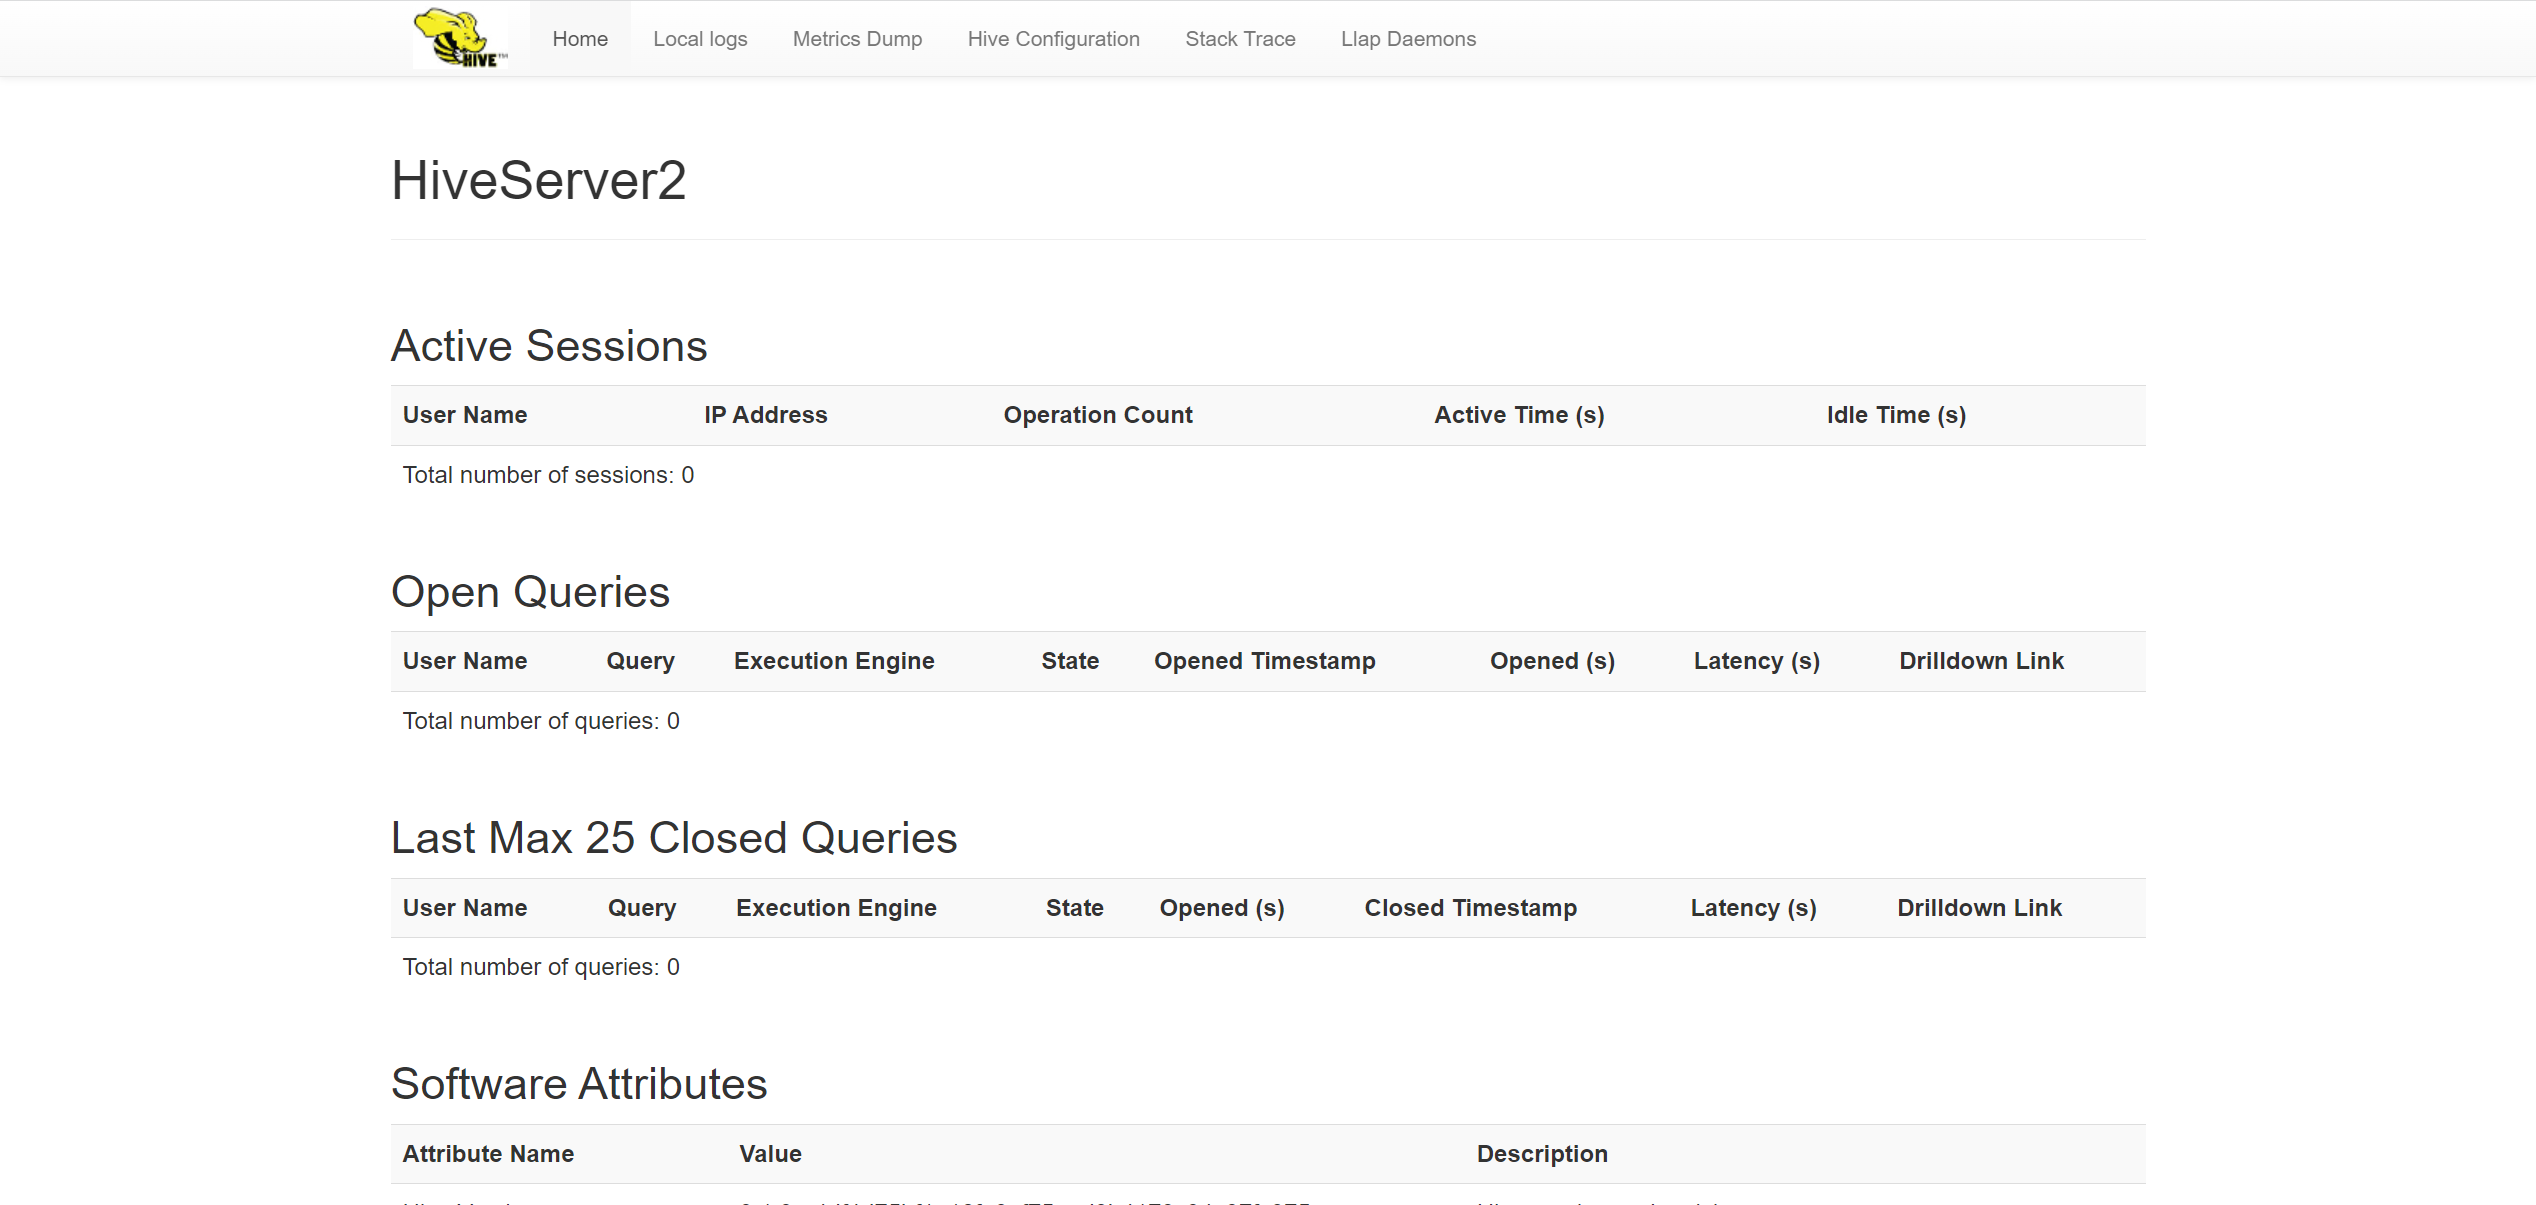Open the Metrics Dump page

click(x=857, y=39)
